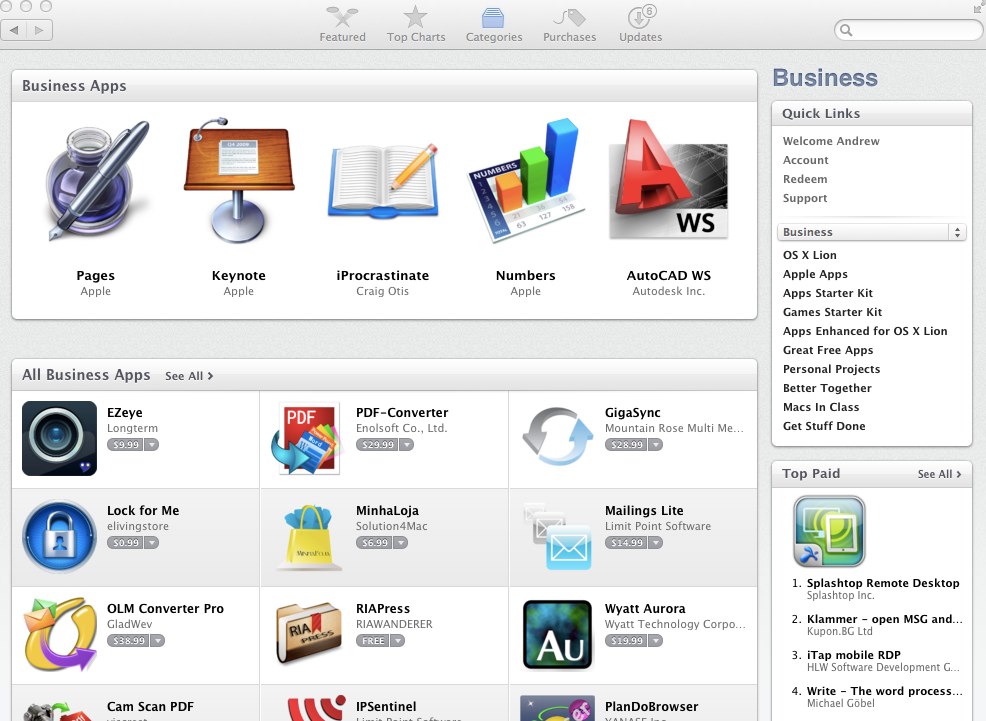Viewport: 986px width, 721px height.
Task: Expand the GigaSync $28.99 price arrow
Action: [x=656, y=444]
